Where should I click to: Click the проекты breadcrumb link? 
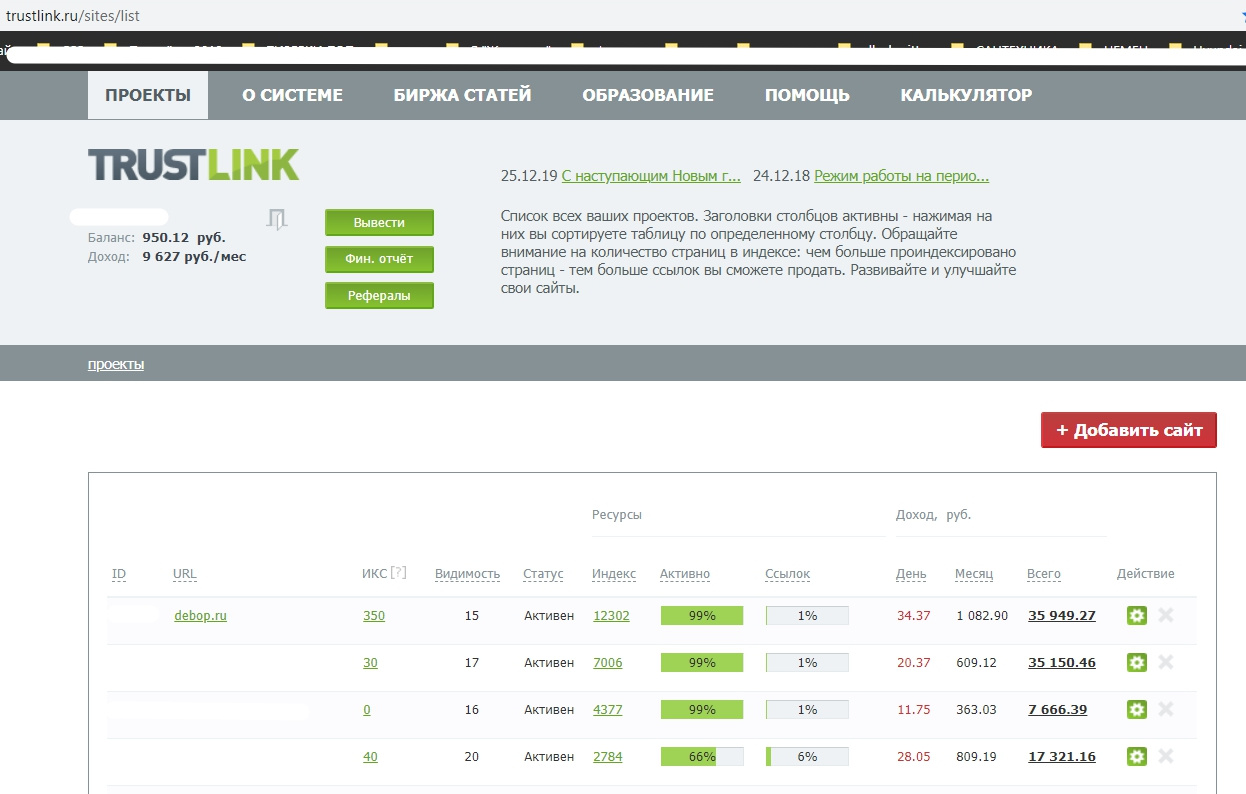click(116, 364)
